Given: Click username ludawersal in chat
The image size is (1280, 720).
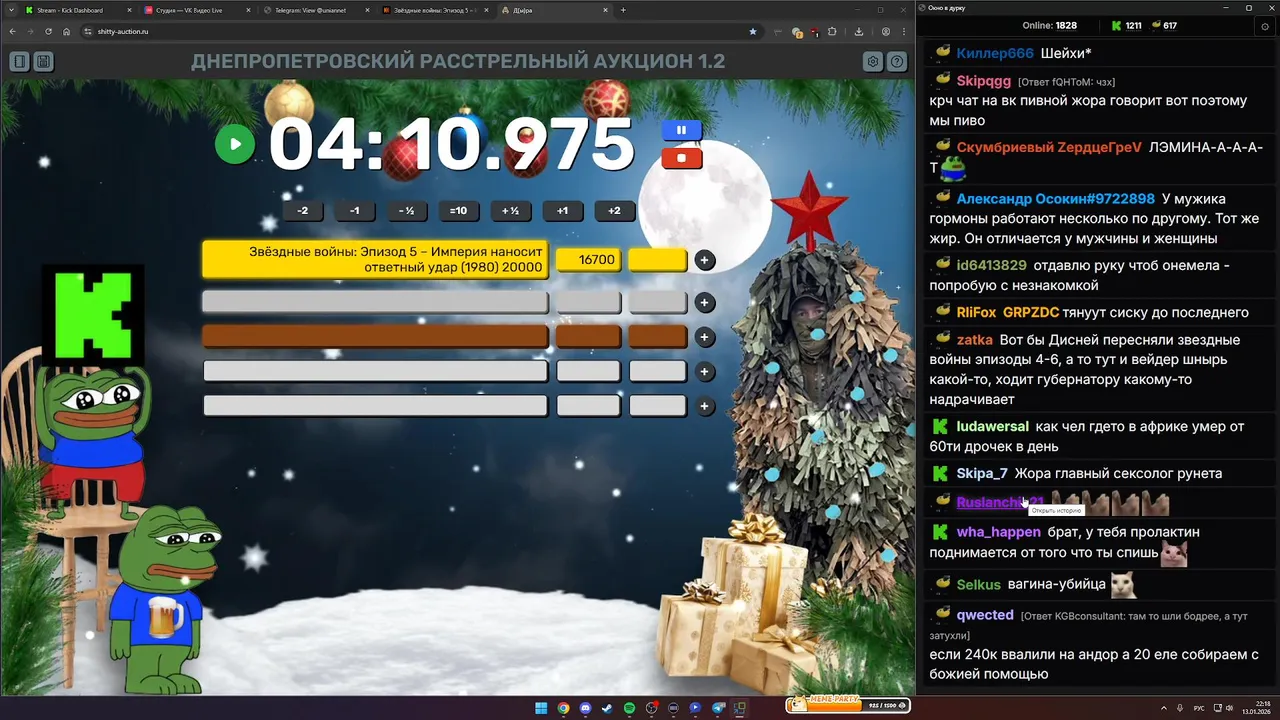Looking at the screenshot, I should (993, 426).
